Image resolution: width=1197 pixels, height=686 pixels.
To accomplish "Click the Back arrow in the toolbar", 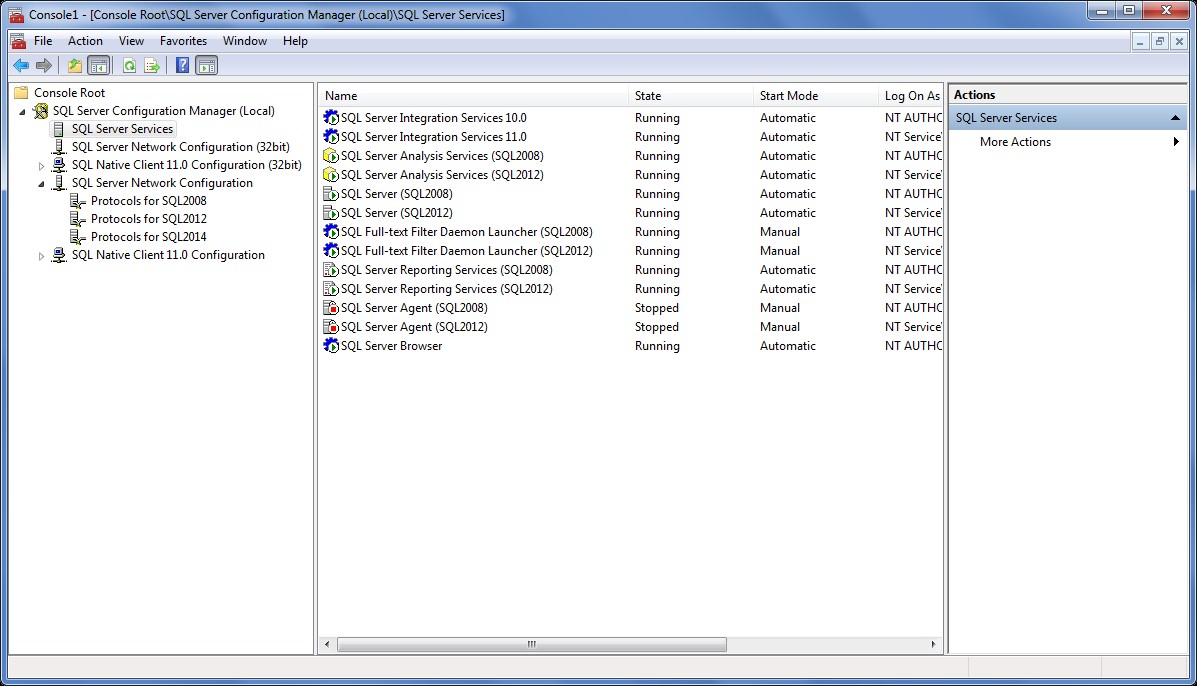I will (x=20, y=66).
